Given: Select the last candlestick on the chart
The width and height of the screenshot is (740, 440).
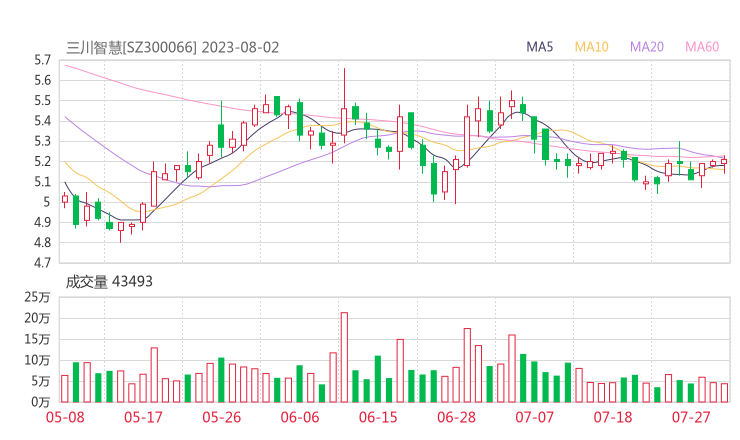Looking at the screenshot, I should (724, 164).
